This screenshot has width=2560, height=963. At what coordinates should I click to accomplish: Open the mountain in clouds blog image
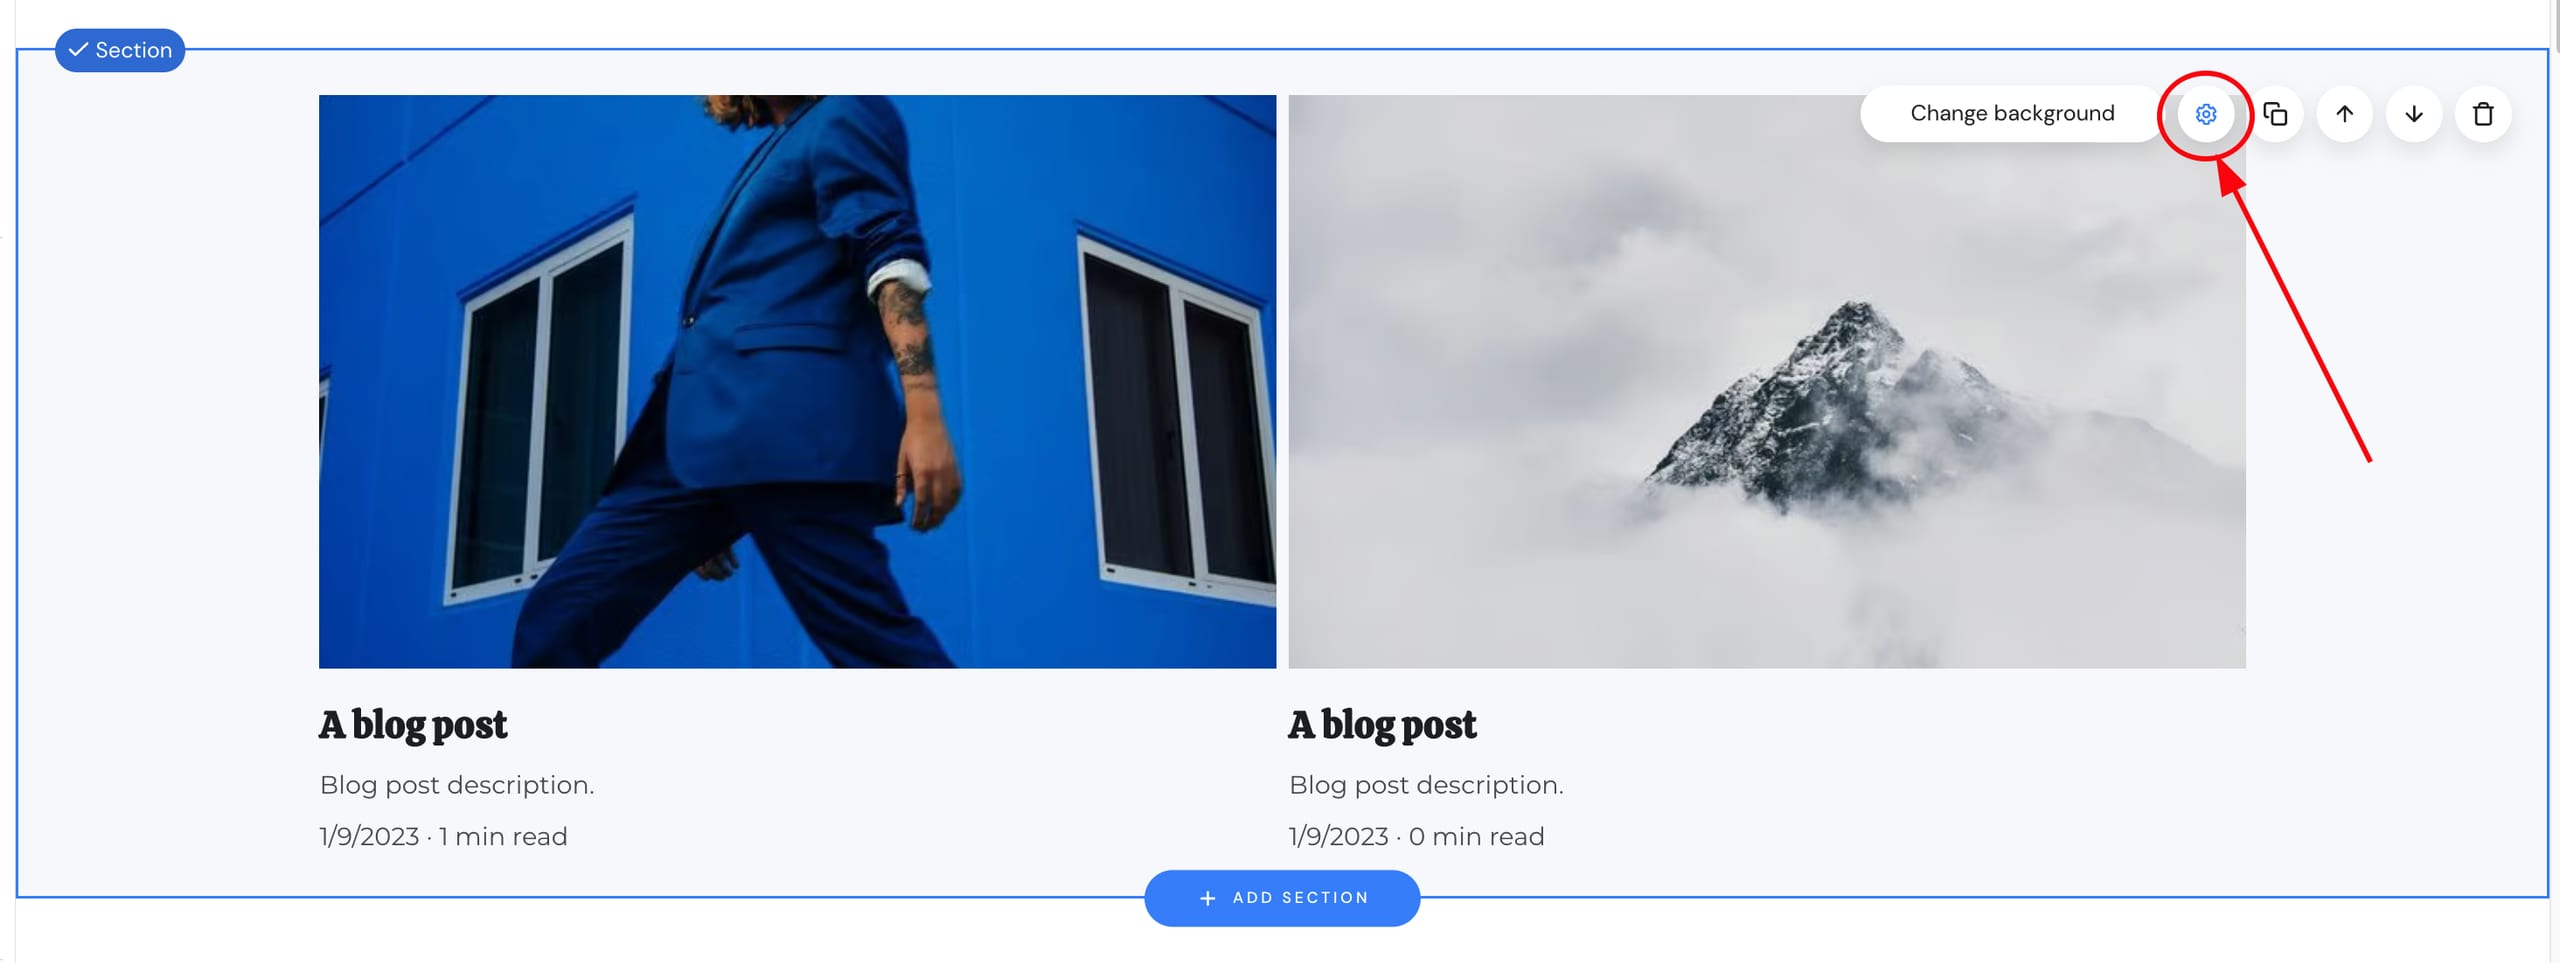(1766, 381)
